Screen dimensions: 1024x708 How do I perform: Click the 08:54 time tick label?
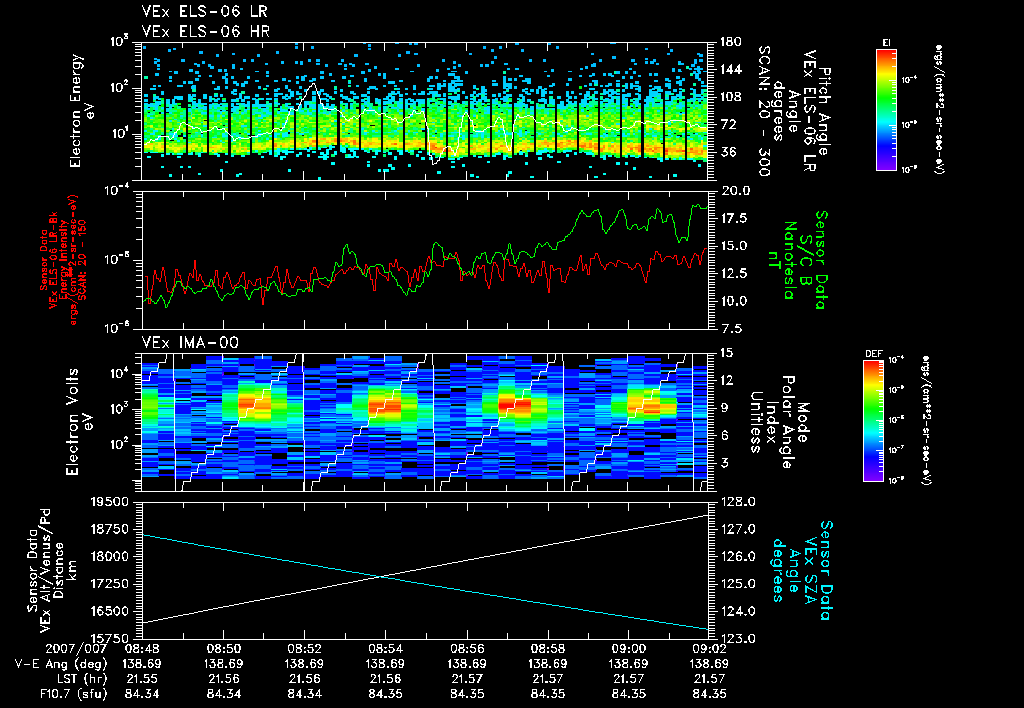click(x=385, y=649)
